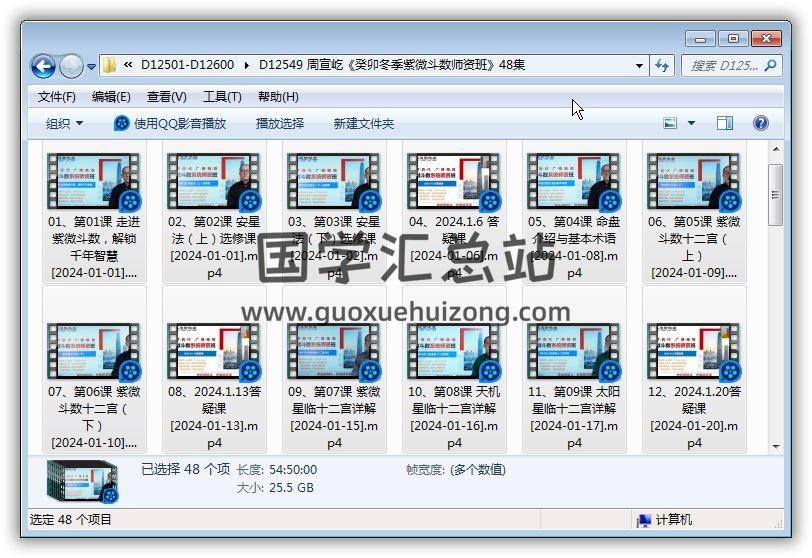Click the scrollbar down arrow

(775, 447)
